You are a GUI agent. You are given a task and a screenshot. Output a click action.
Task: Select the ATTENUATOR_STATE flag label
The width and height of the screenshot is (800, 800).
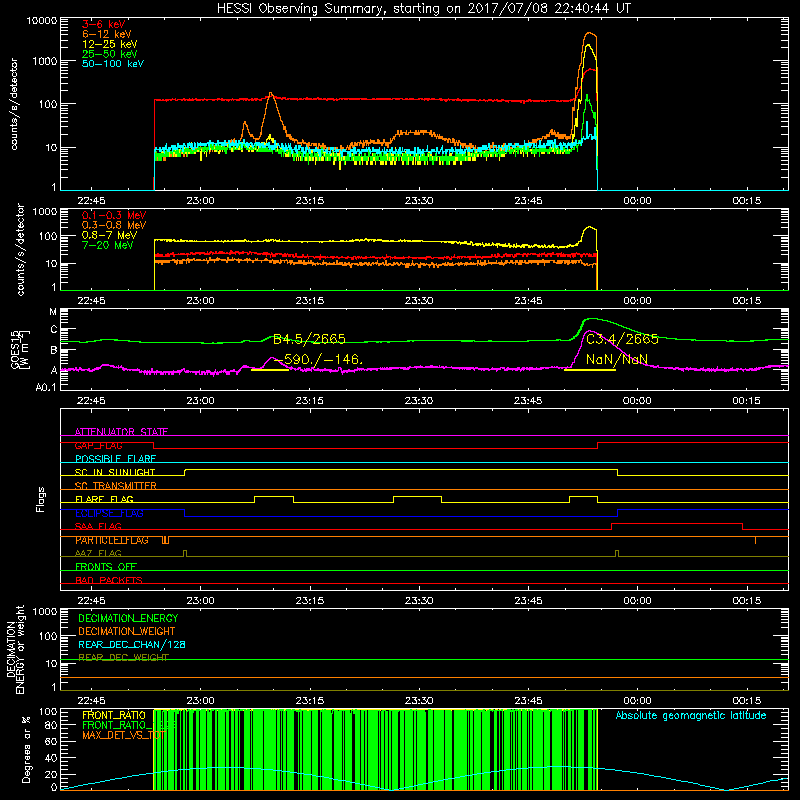click(121, 432)
